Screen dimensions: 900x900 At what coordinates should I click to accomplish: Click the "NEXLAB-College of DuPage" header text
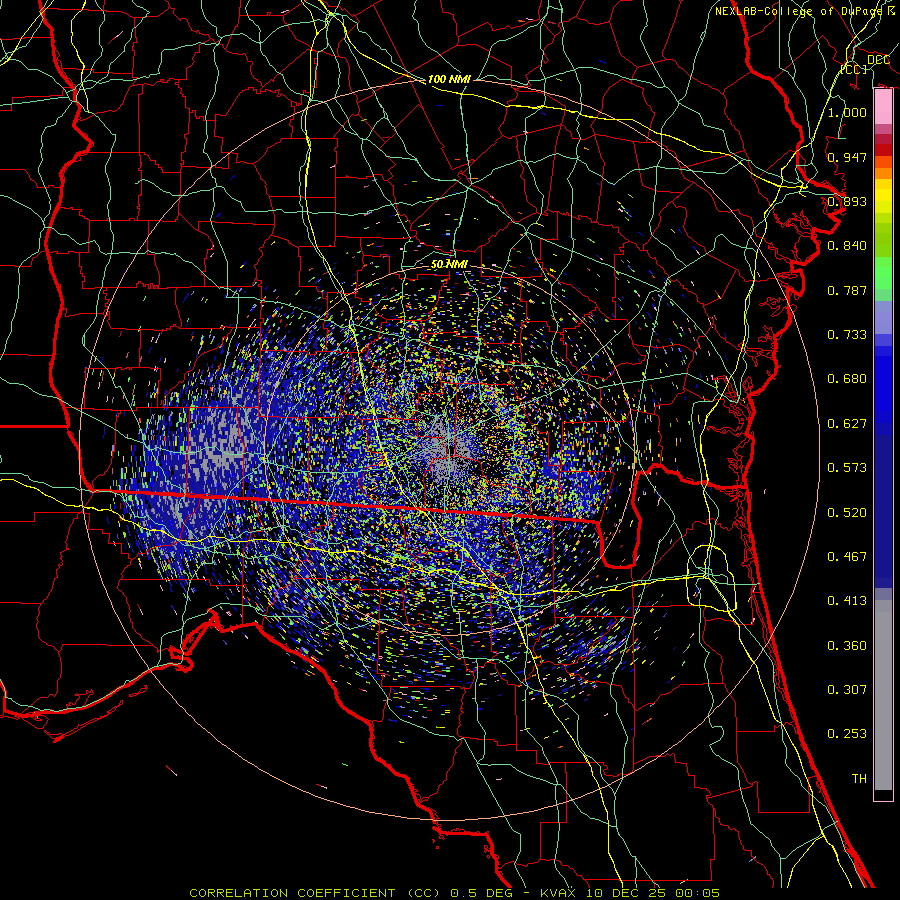point(798,11)
